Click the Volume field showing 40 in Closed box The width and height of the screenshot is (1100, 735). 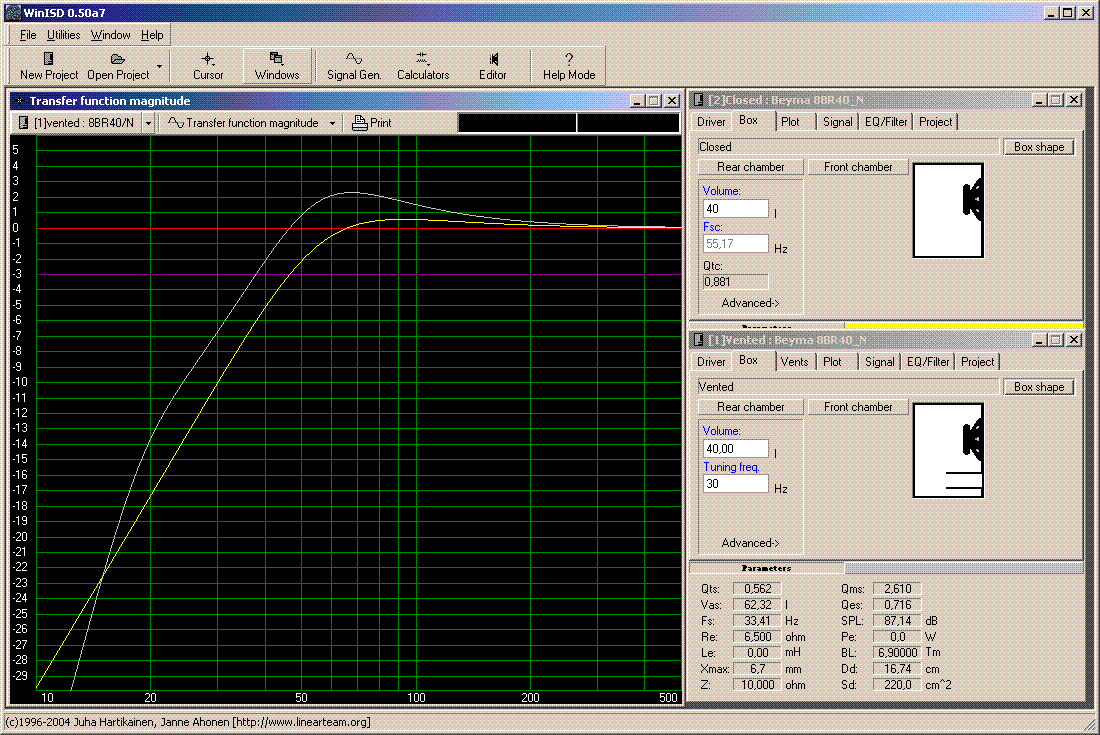coord(735,209)
